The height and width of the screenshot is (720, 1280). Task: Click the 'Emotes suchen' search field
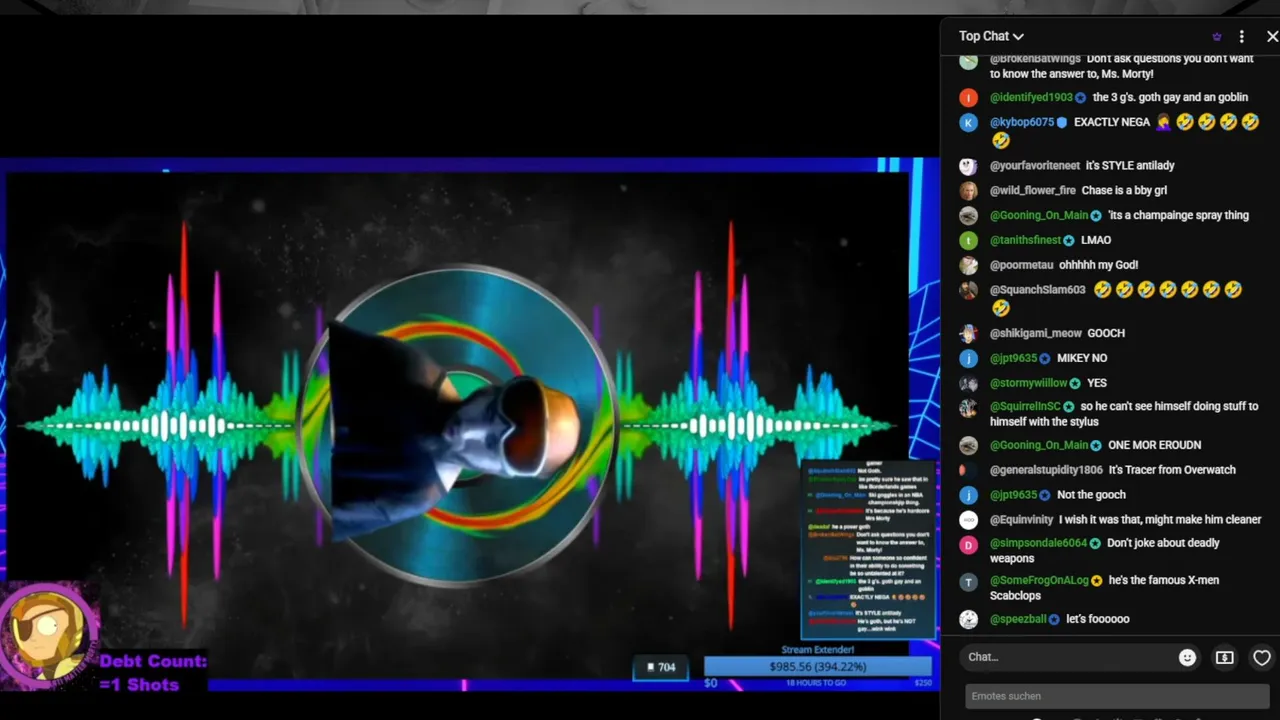coord(1117,696)
